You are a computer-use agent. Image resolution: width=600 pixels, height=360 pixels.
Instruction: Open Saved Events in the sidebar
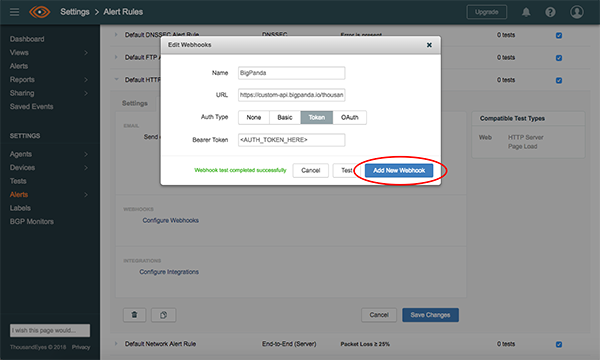[31, 106]
